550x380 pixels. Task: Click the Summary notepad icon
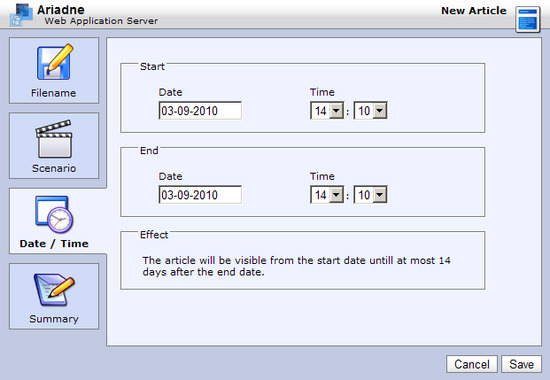54,289
